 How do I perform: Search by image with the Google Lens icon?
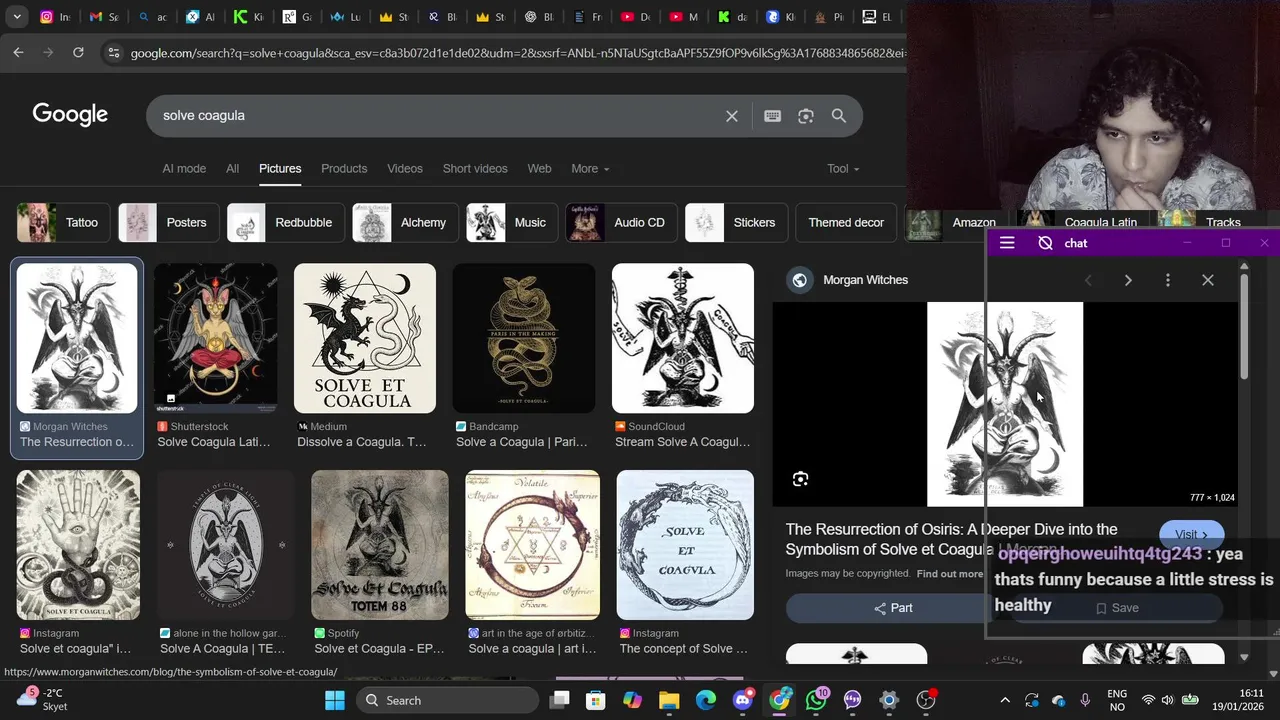pyautogui.click(x=806, y=116)
